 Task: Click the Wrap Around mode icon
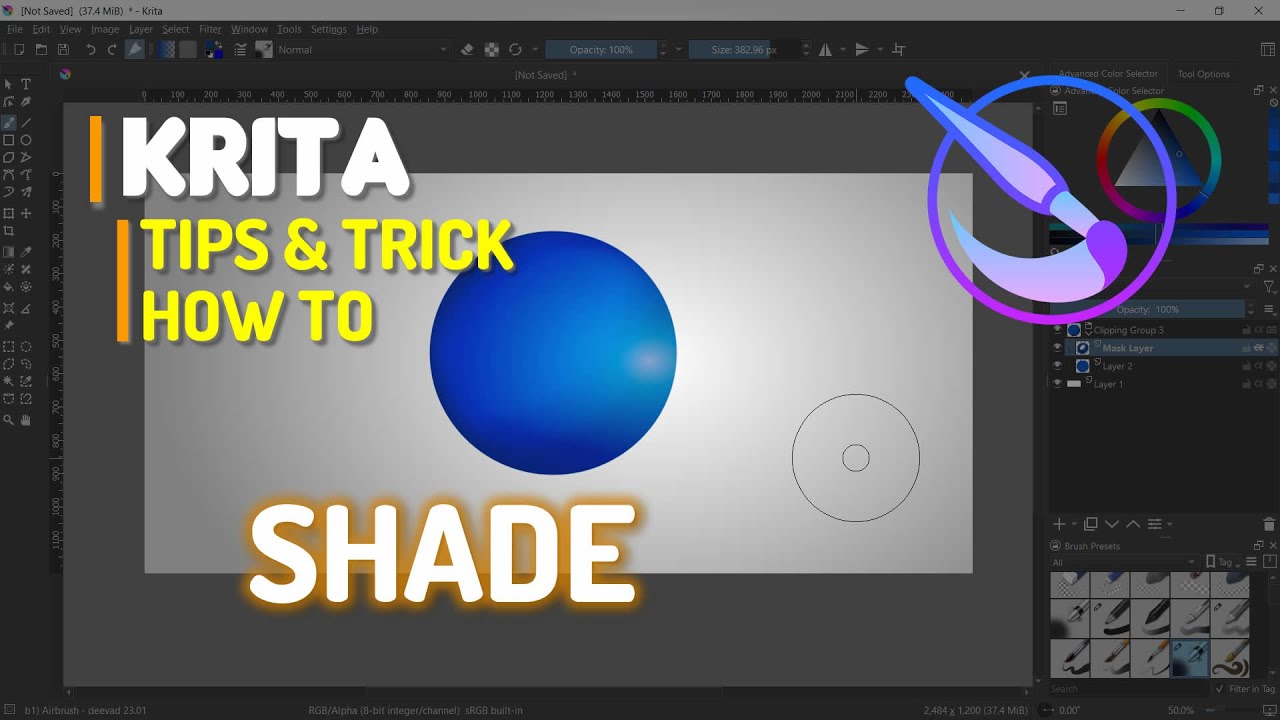898,49
